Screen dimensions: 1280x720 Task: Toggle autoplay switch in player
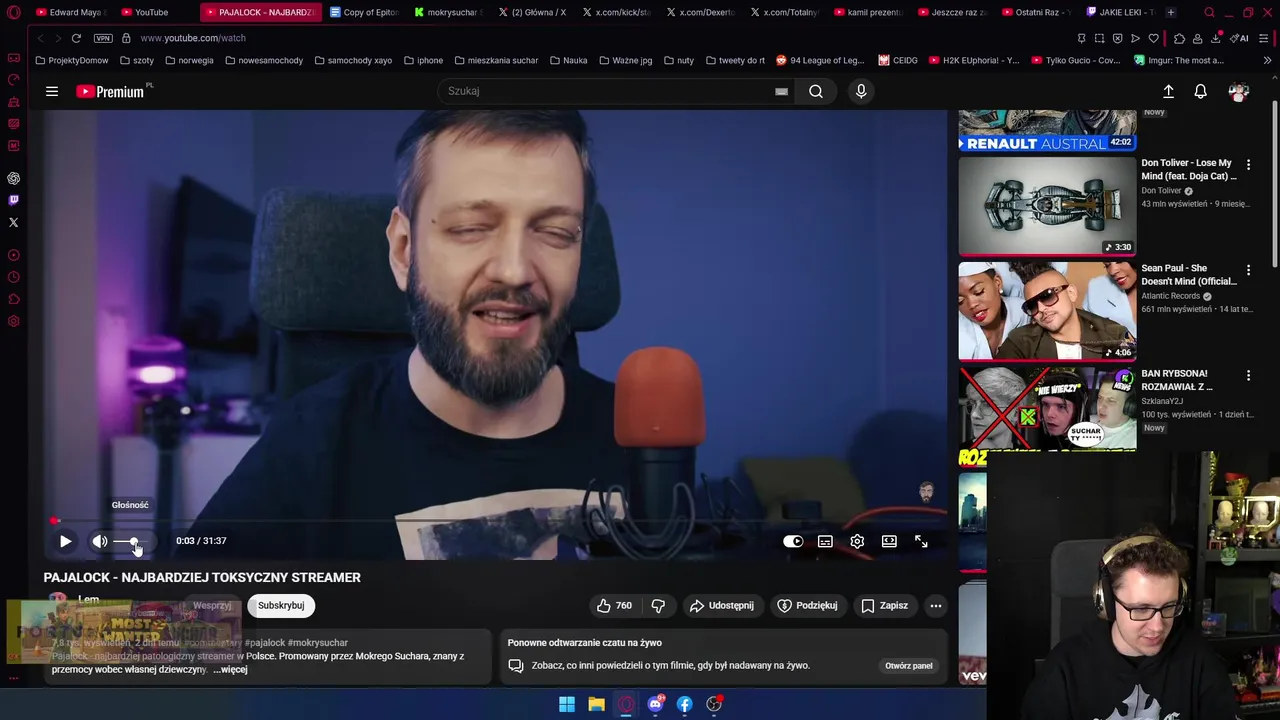[793, 541]
